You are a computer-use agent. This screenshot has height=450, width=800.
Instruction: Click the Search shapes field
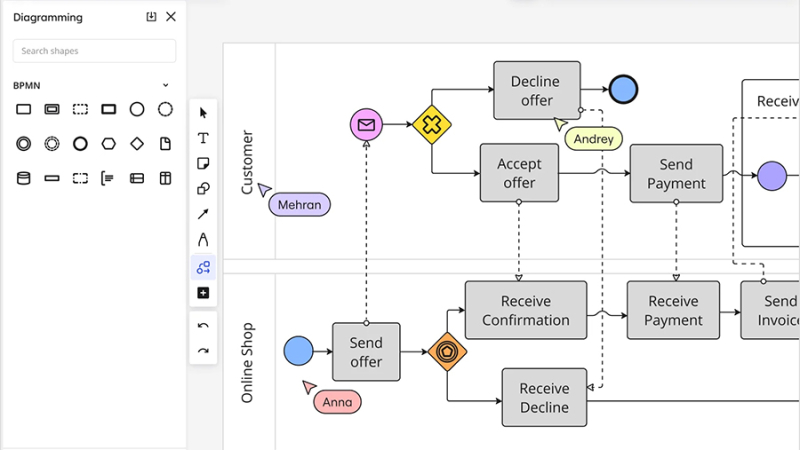pyautogui.click(x=94, y=51)
